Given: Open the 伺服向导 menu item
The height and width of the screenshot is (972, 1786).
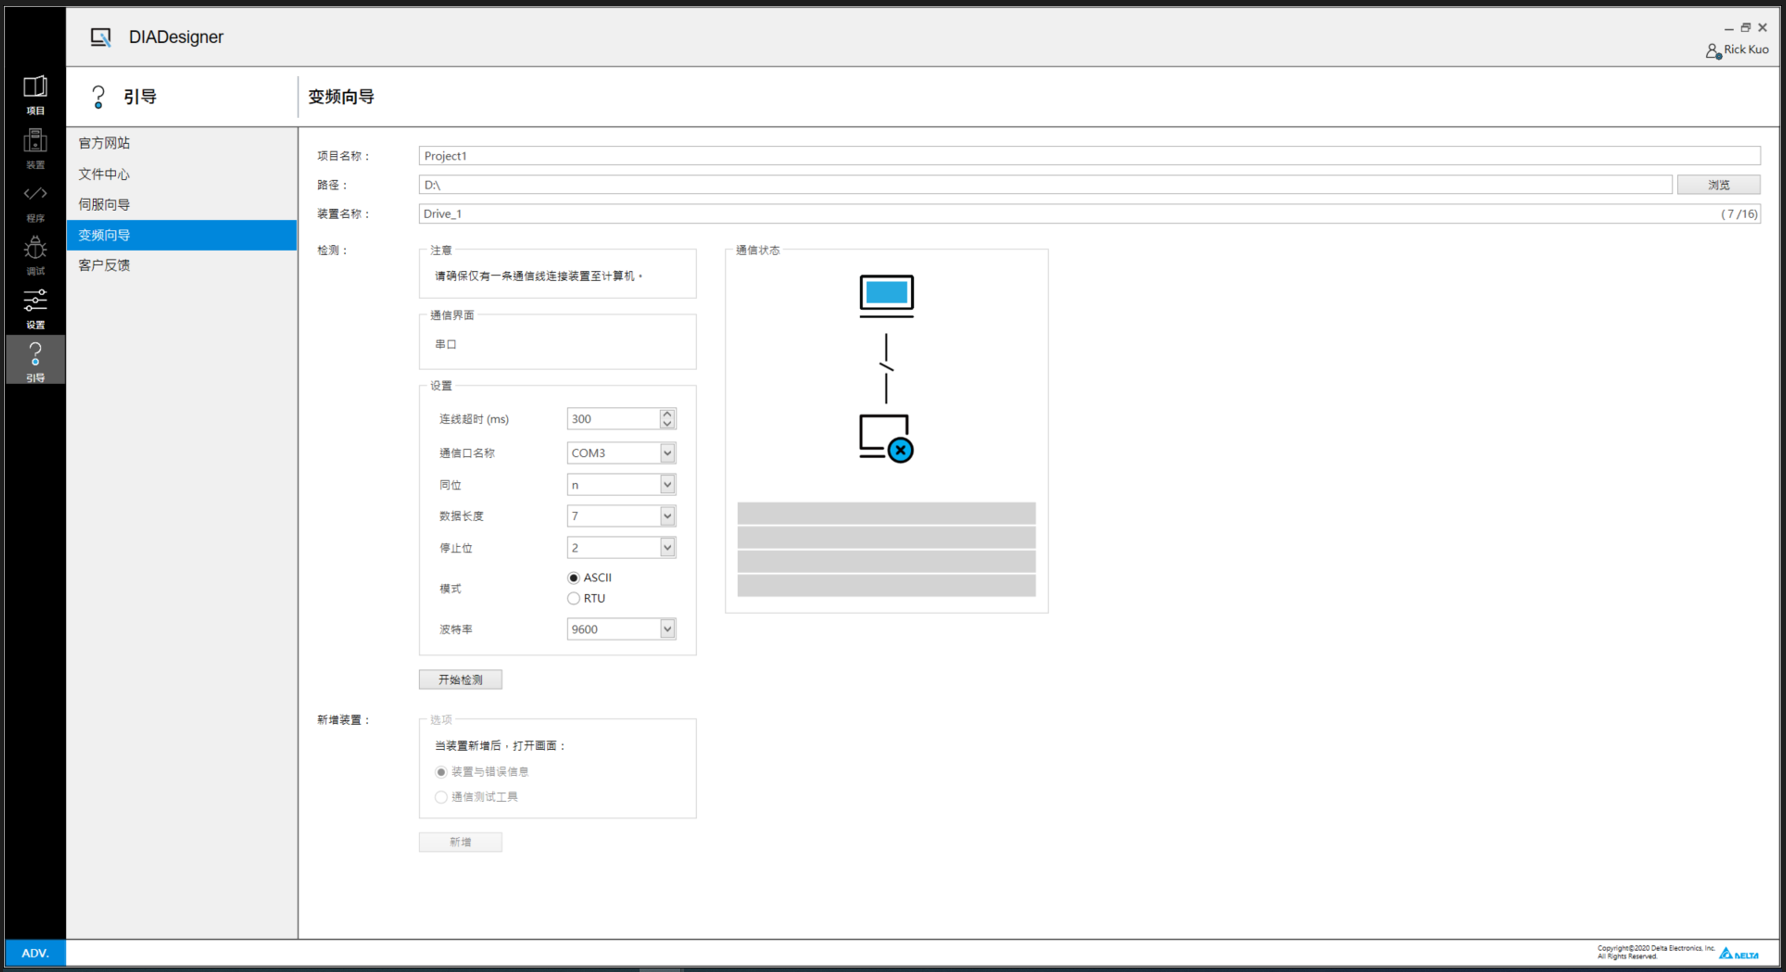Looking at the screenshot, I should click(105, 205).
